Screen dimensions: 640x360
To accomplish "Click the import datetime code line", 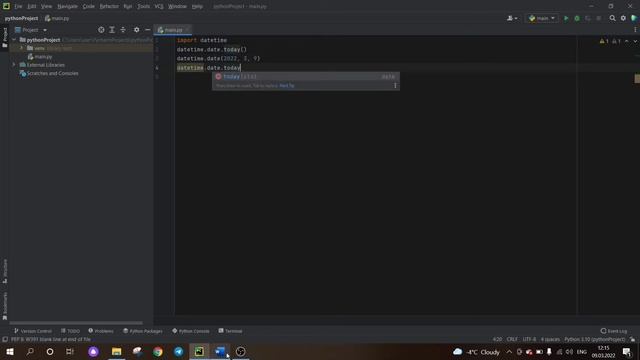I will tap(202, 40).
